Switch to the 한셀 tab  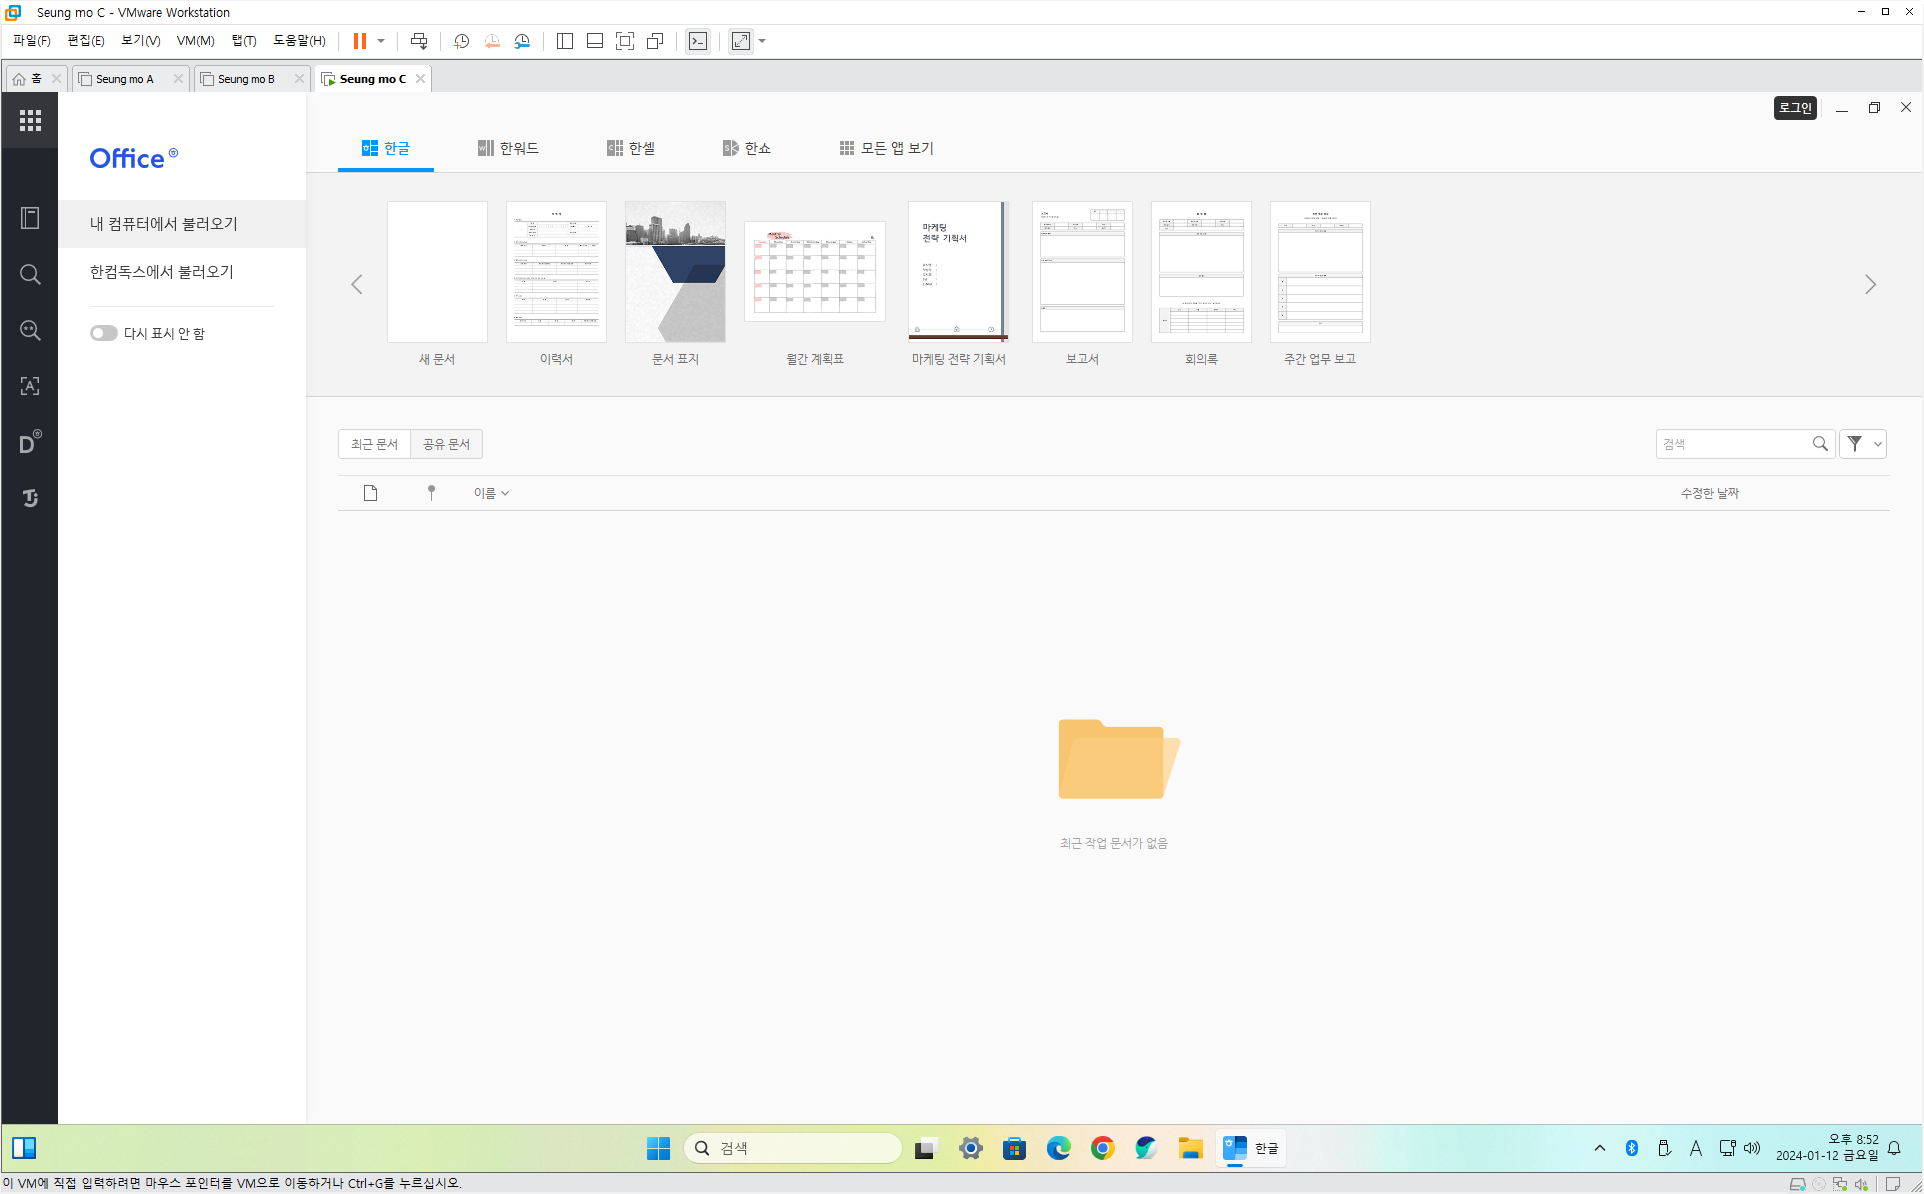631,148
